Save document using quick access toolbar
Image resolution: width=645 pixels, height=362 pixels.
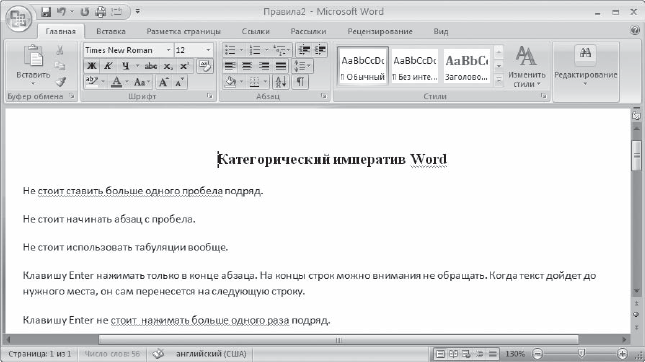[x=46, y=12]
